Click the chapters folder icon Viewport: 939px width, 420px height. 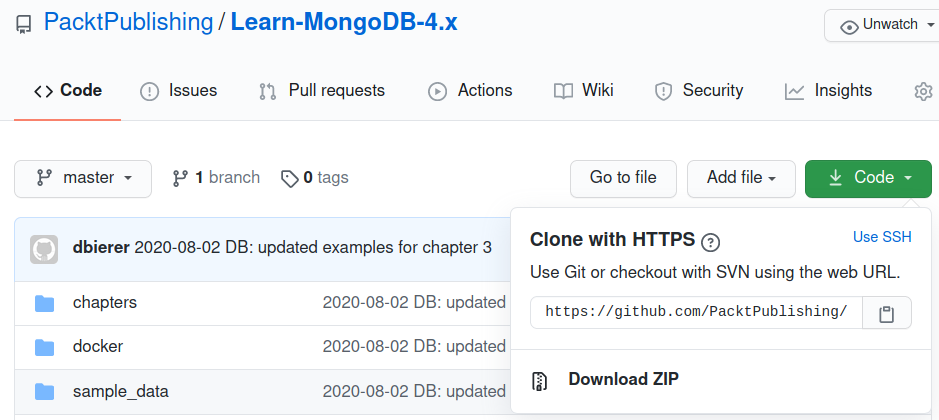click(x=44, y=302)
